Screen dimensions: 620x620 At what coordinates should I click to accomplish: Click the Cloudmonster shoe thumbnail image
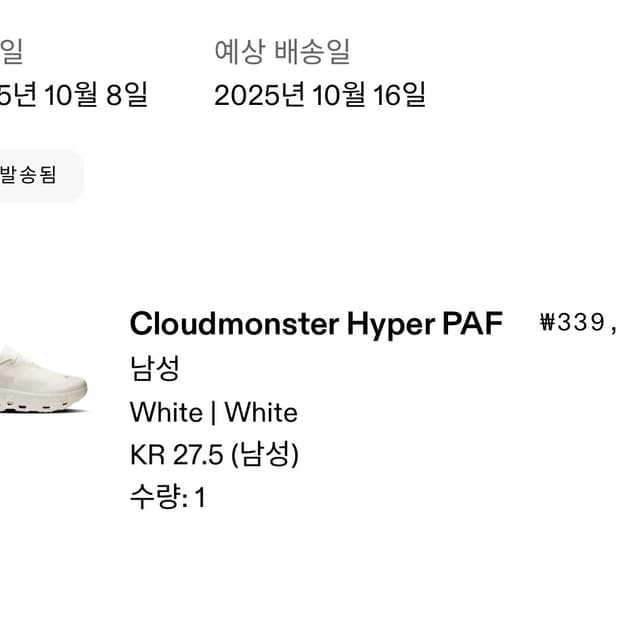tap(42, 379)
